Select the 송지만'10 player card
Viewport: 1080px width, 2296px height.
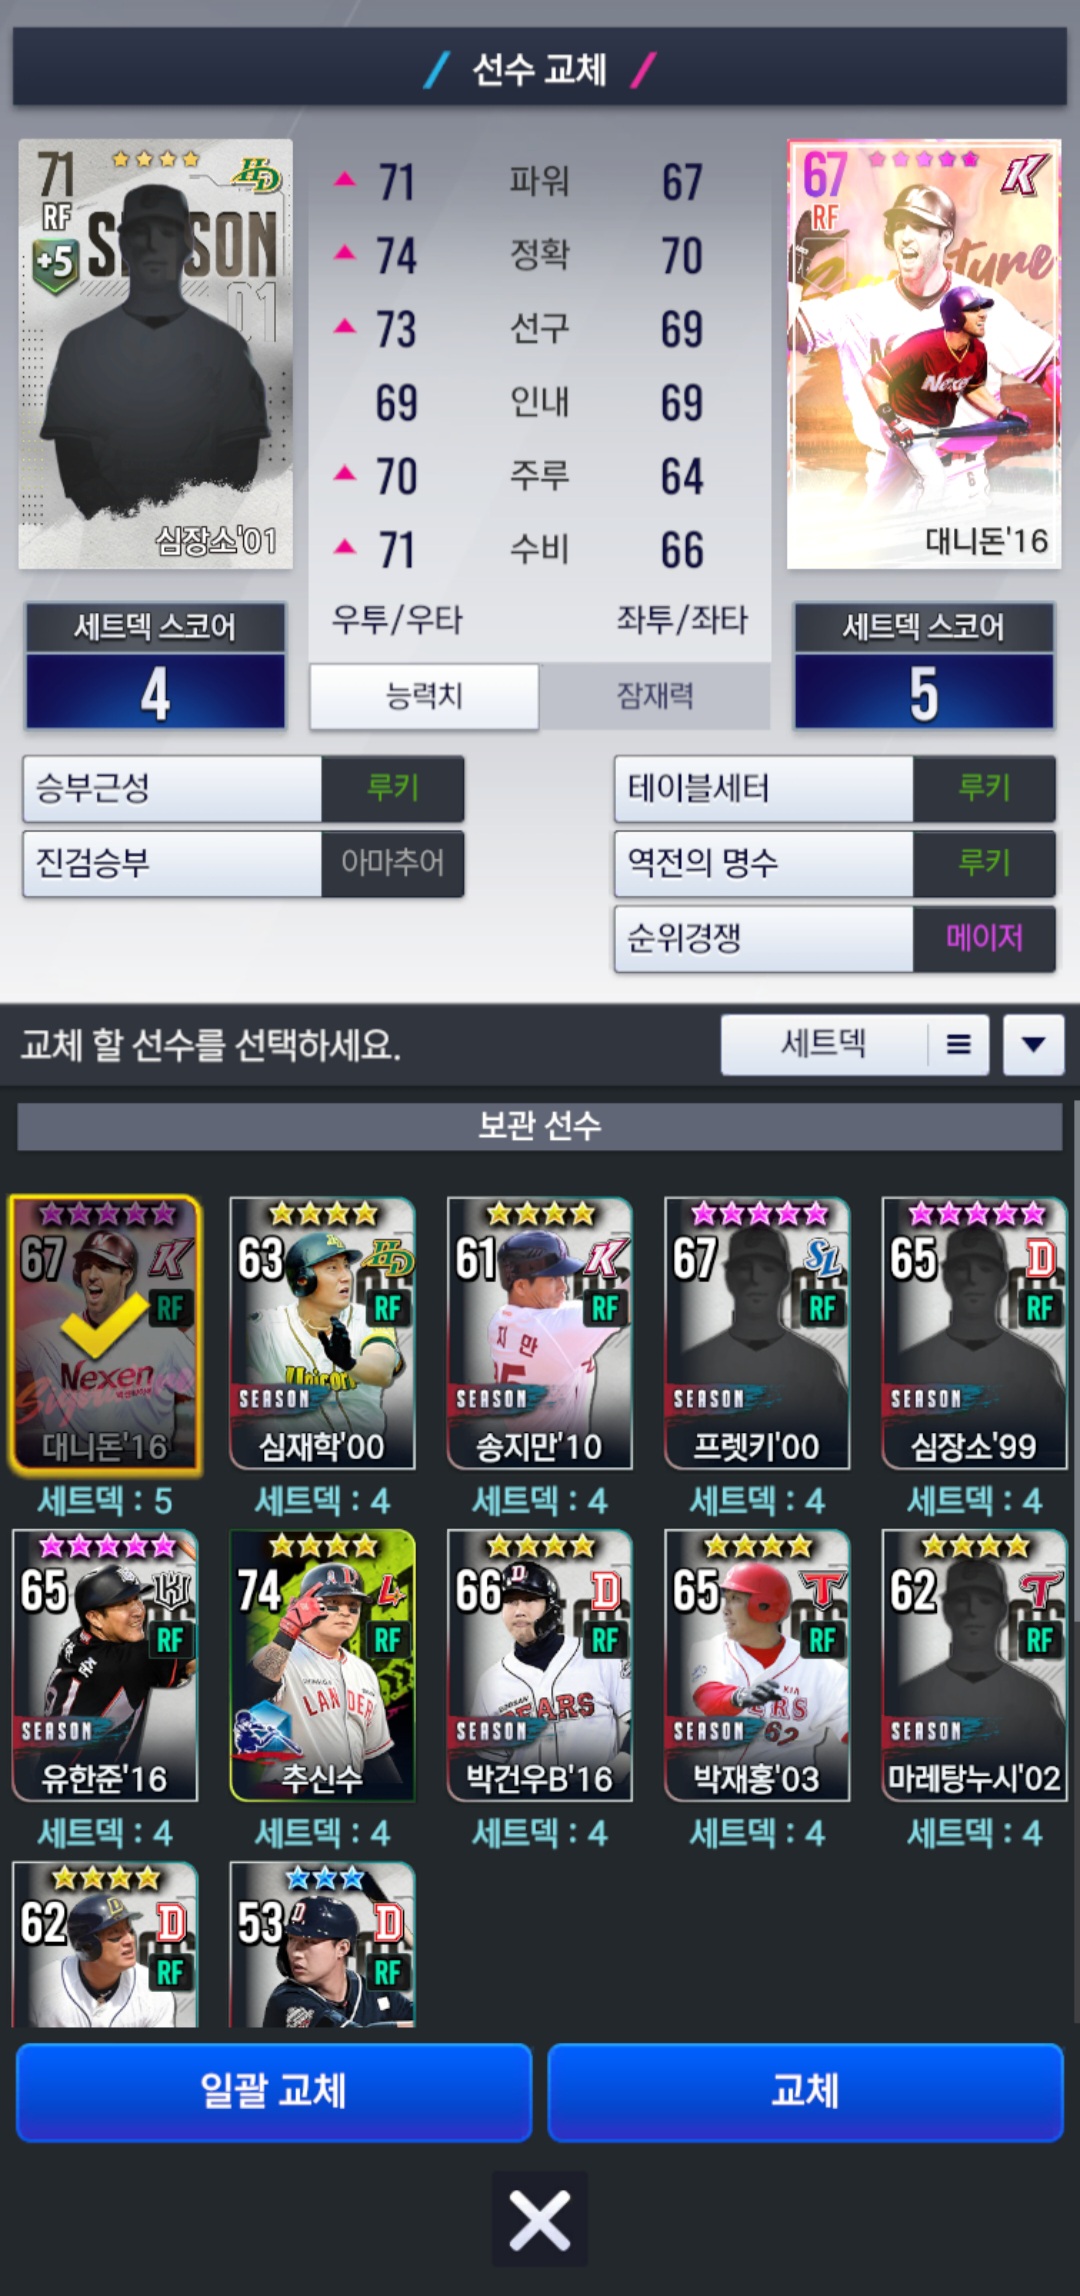(x=540, y=1334)
